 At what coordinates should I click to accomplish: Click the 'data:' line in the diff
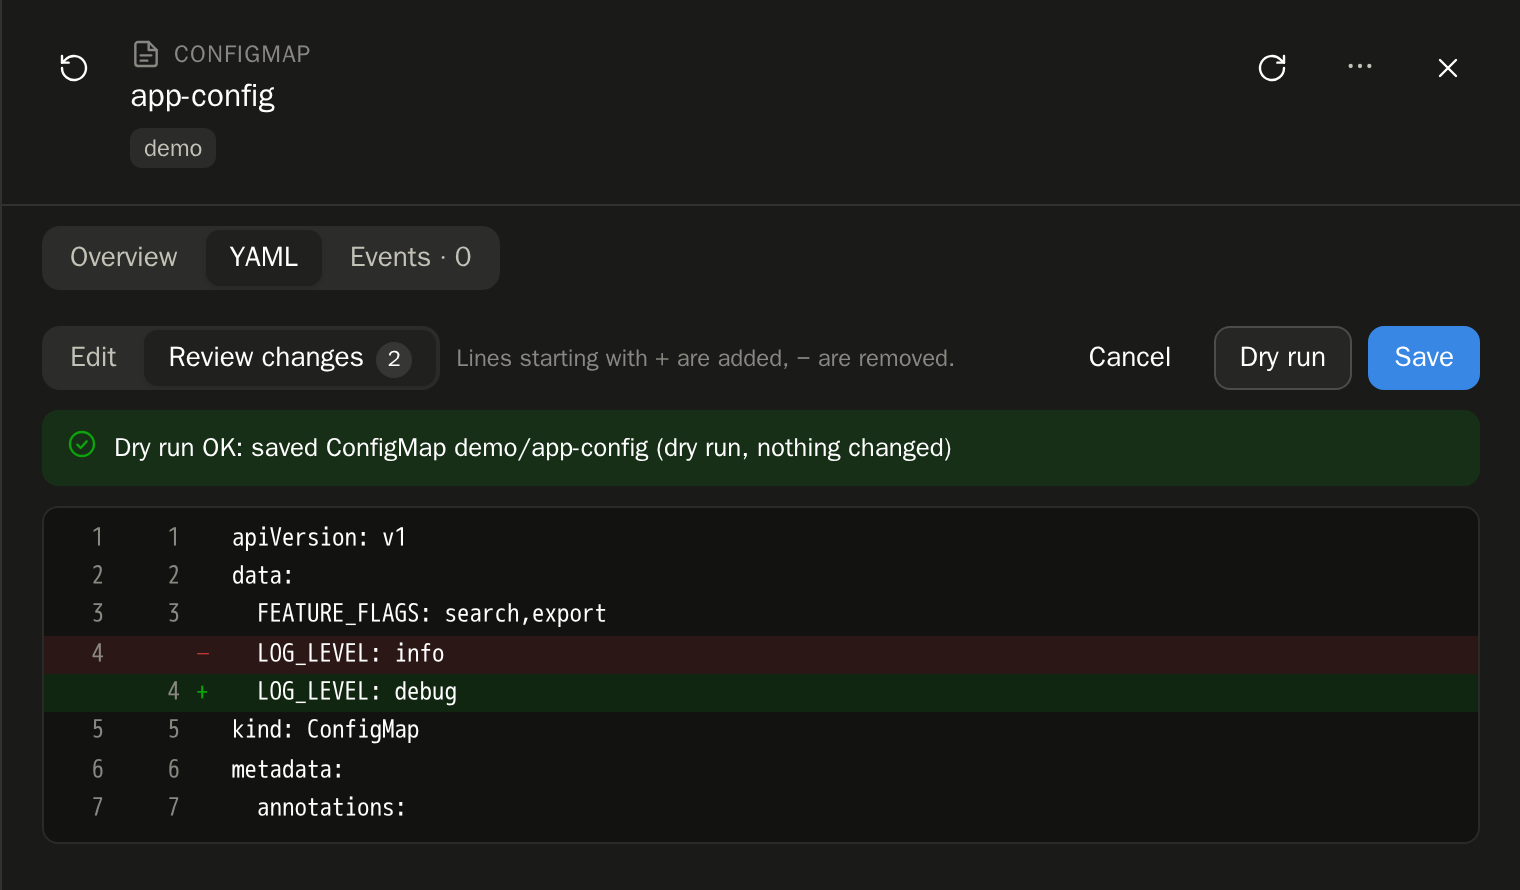[x=761, y=576]
